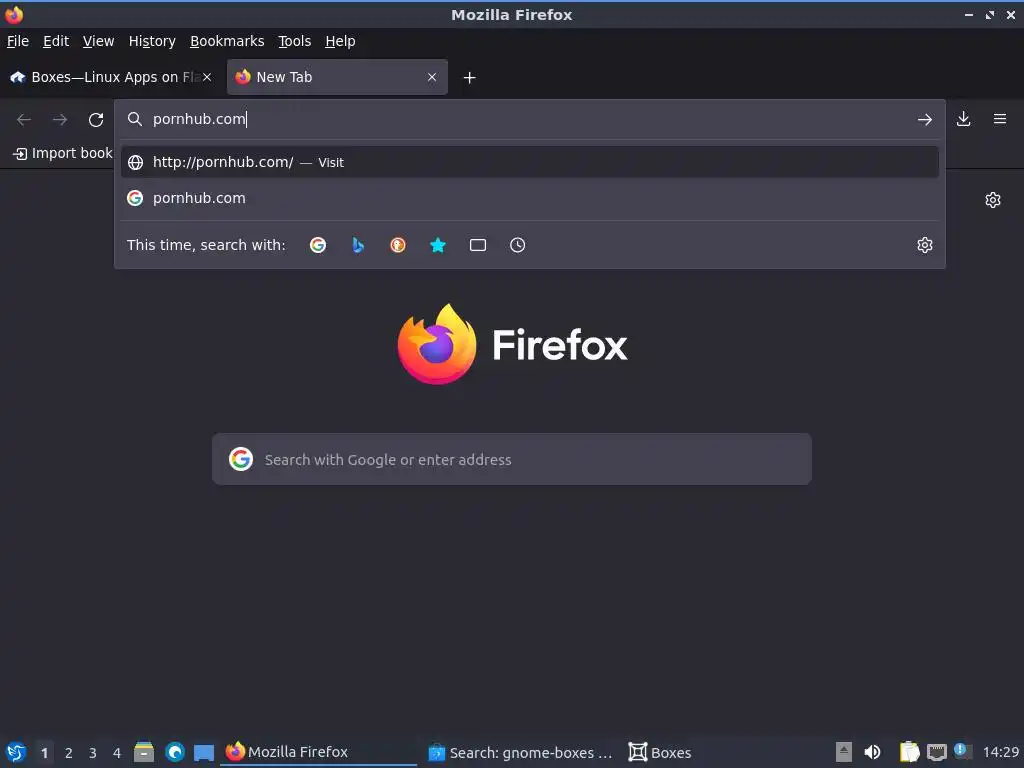The image size is (1024, 768).
Task: Open a new tab with plus button
Action: 470,78
